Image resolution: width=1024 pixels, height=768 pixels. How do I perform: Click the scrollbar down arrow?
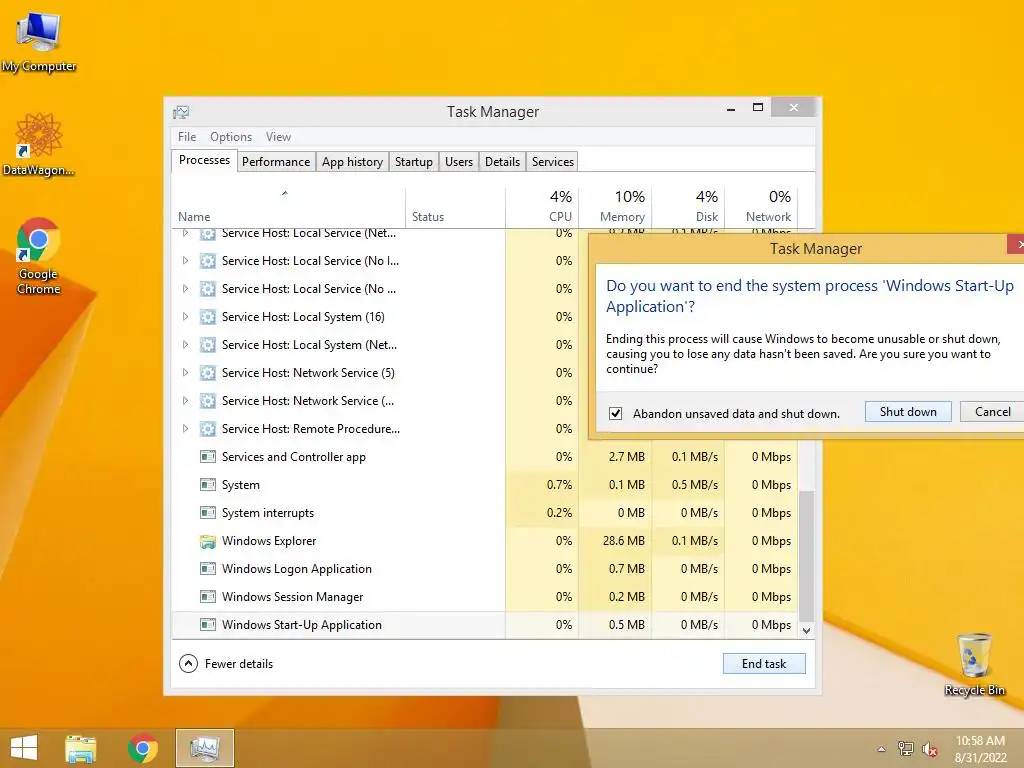[x=807, y=630]
